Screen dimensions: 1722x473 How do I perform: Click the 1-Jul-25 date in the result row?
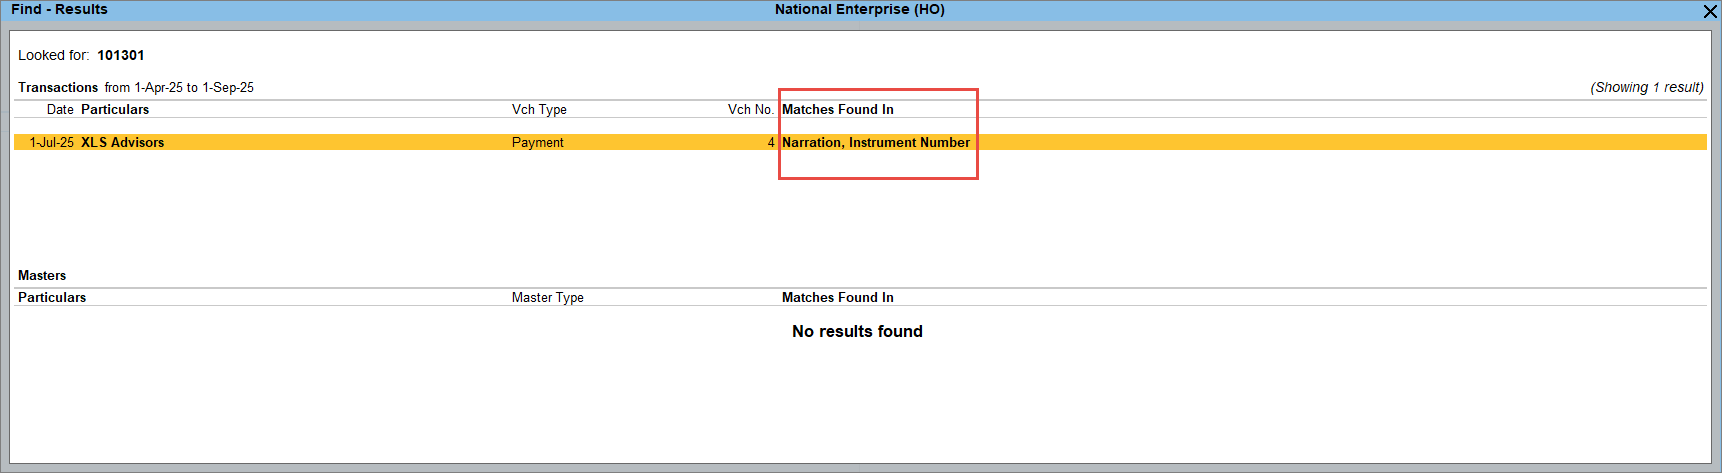pos(51,143)
